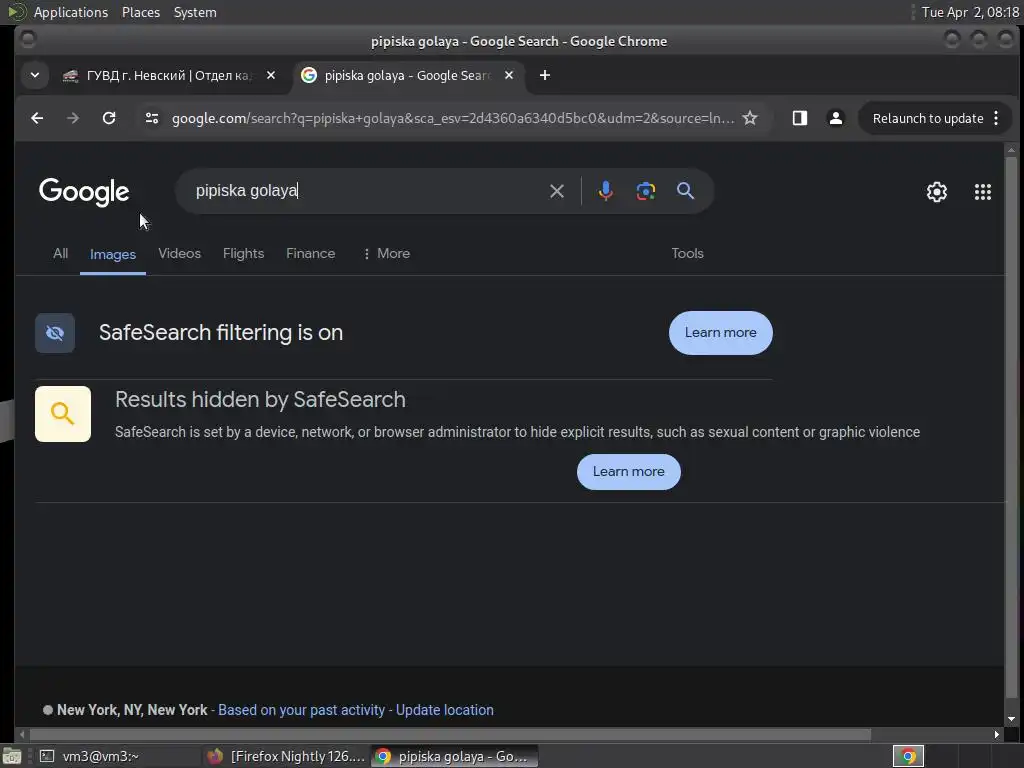This screenshot has width=1024, height=768.
Task: Close the pipiska golaya Google Search tab
Action: pos(509,75)
